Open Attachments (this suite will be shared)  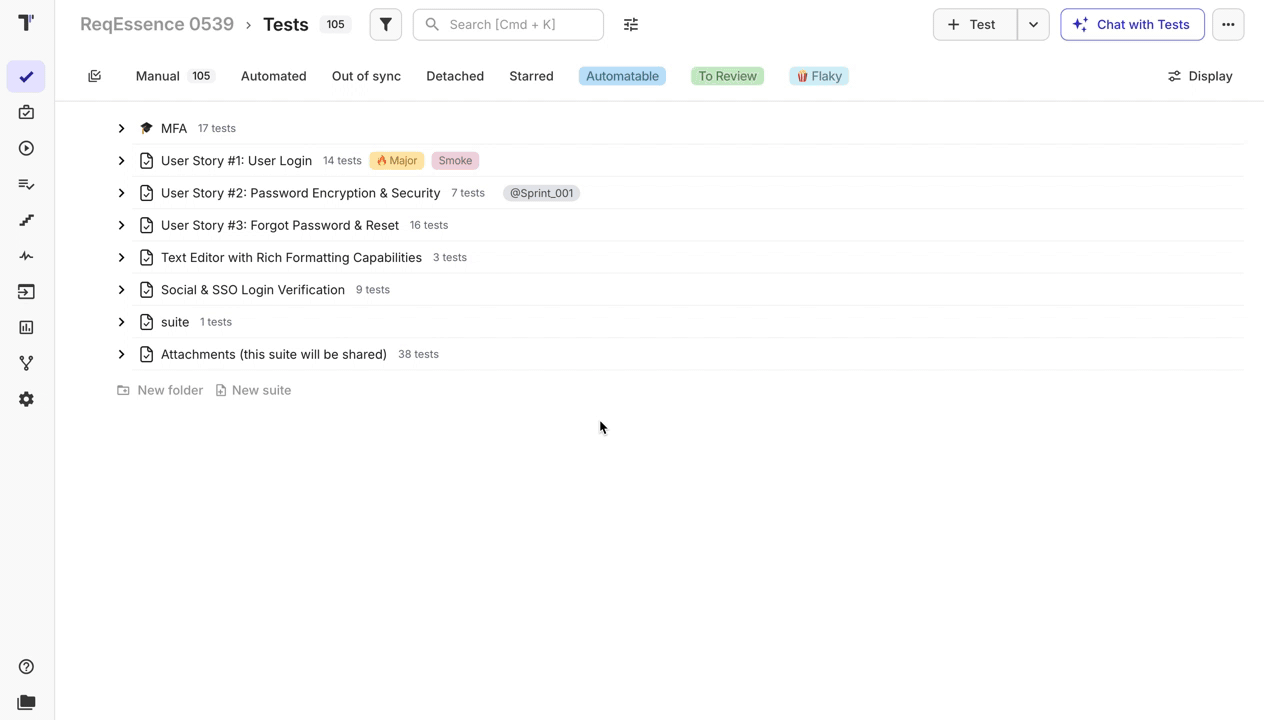pos(274,354)
